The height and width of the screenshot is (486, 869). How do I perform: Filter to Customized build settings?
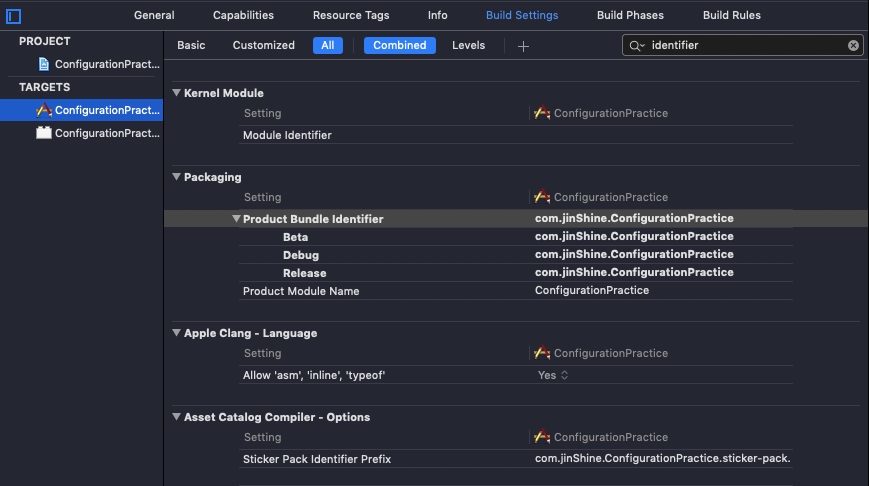[264, 45]
